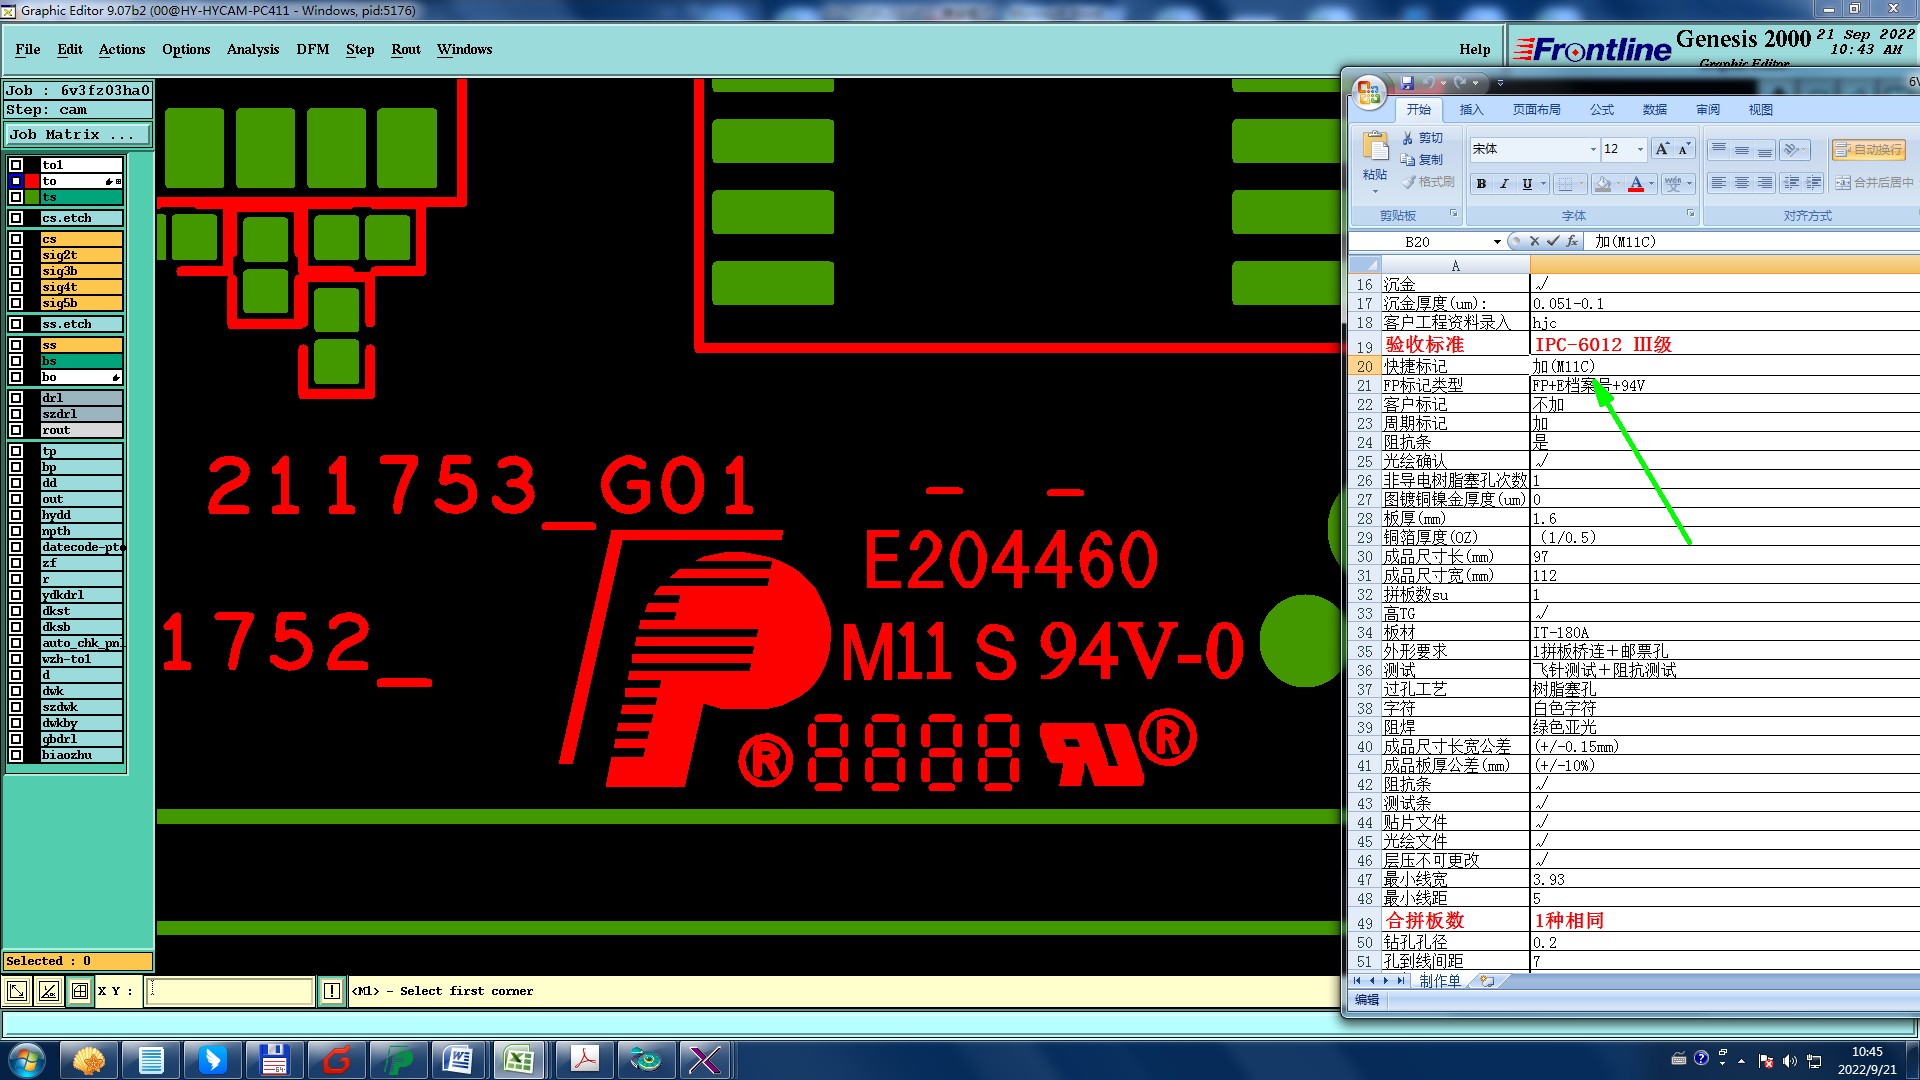Confirm entry with formula bar checkmark
The width and height of the screenshot is (1920, 1080).
click(x=1553, y=241)
